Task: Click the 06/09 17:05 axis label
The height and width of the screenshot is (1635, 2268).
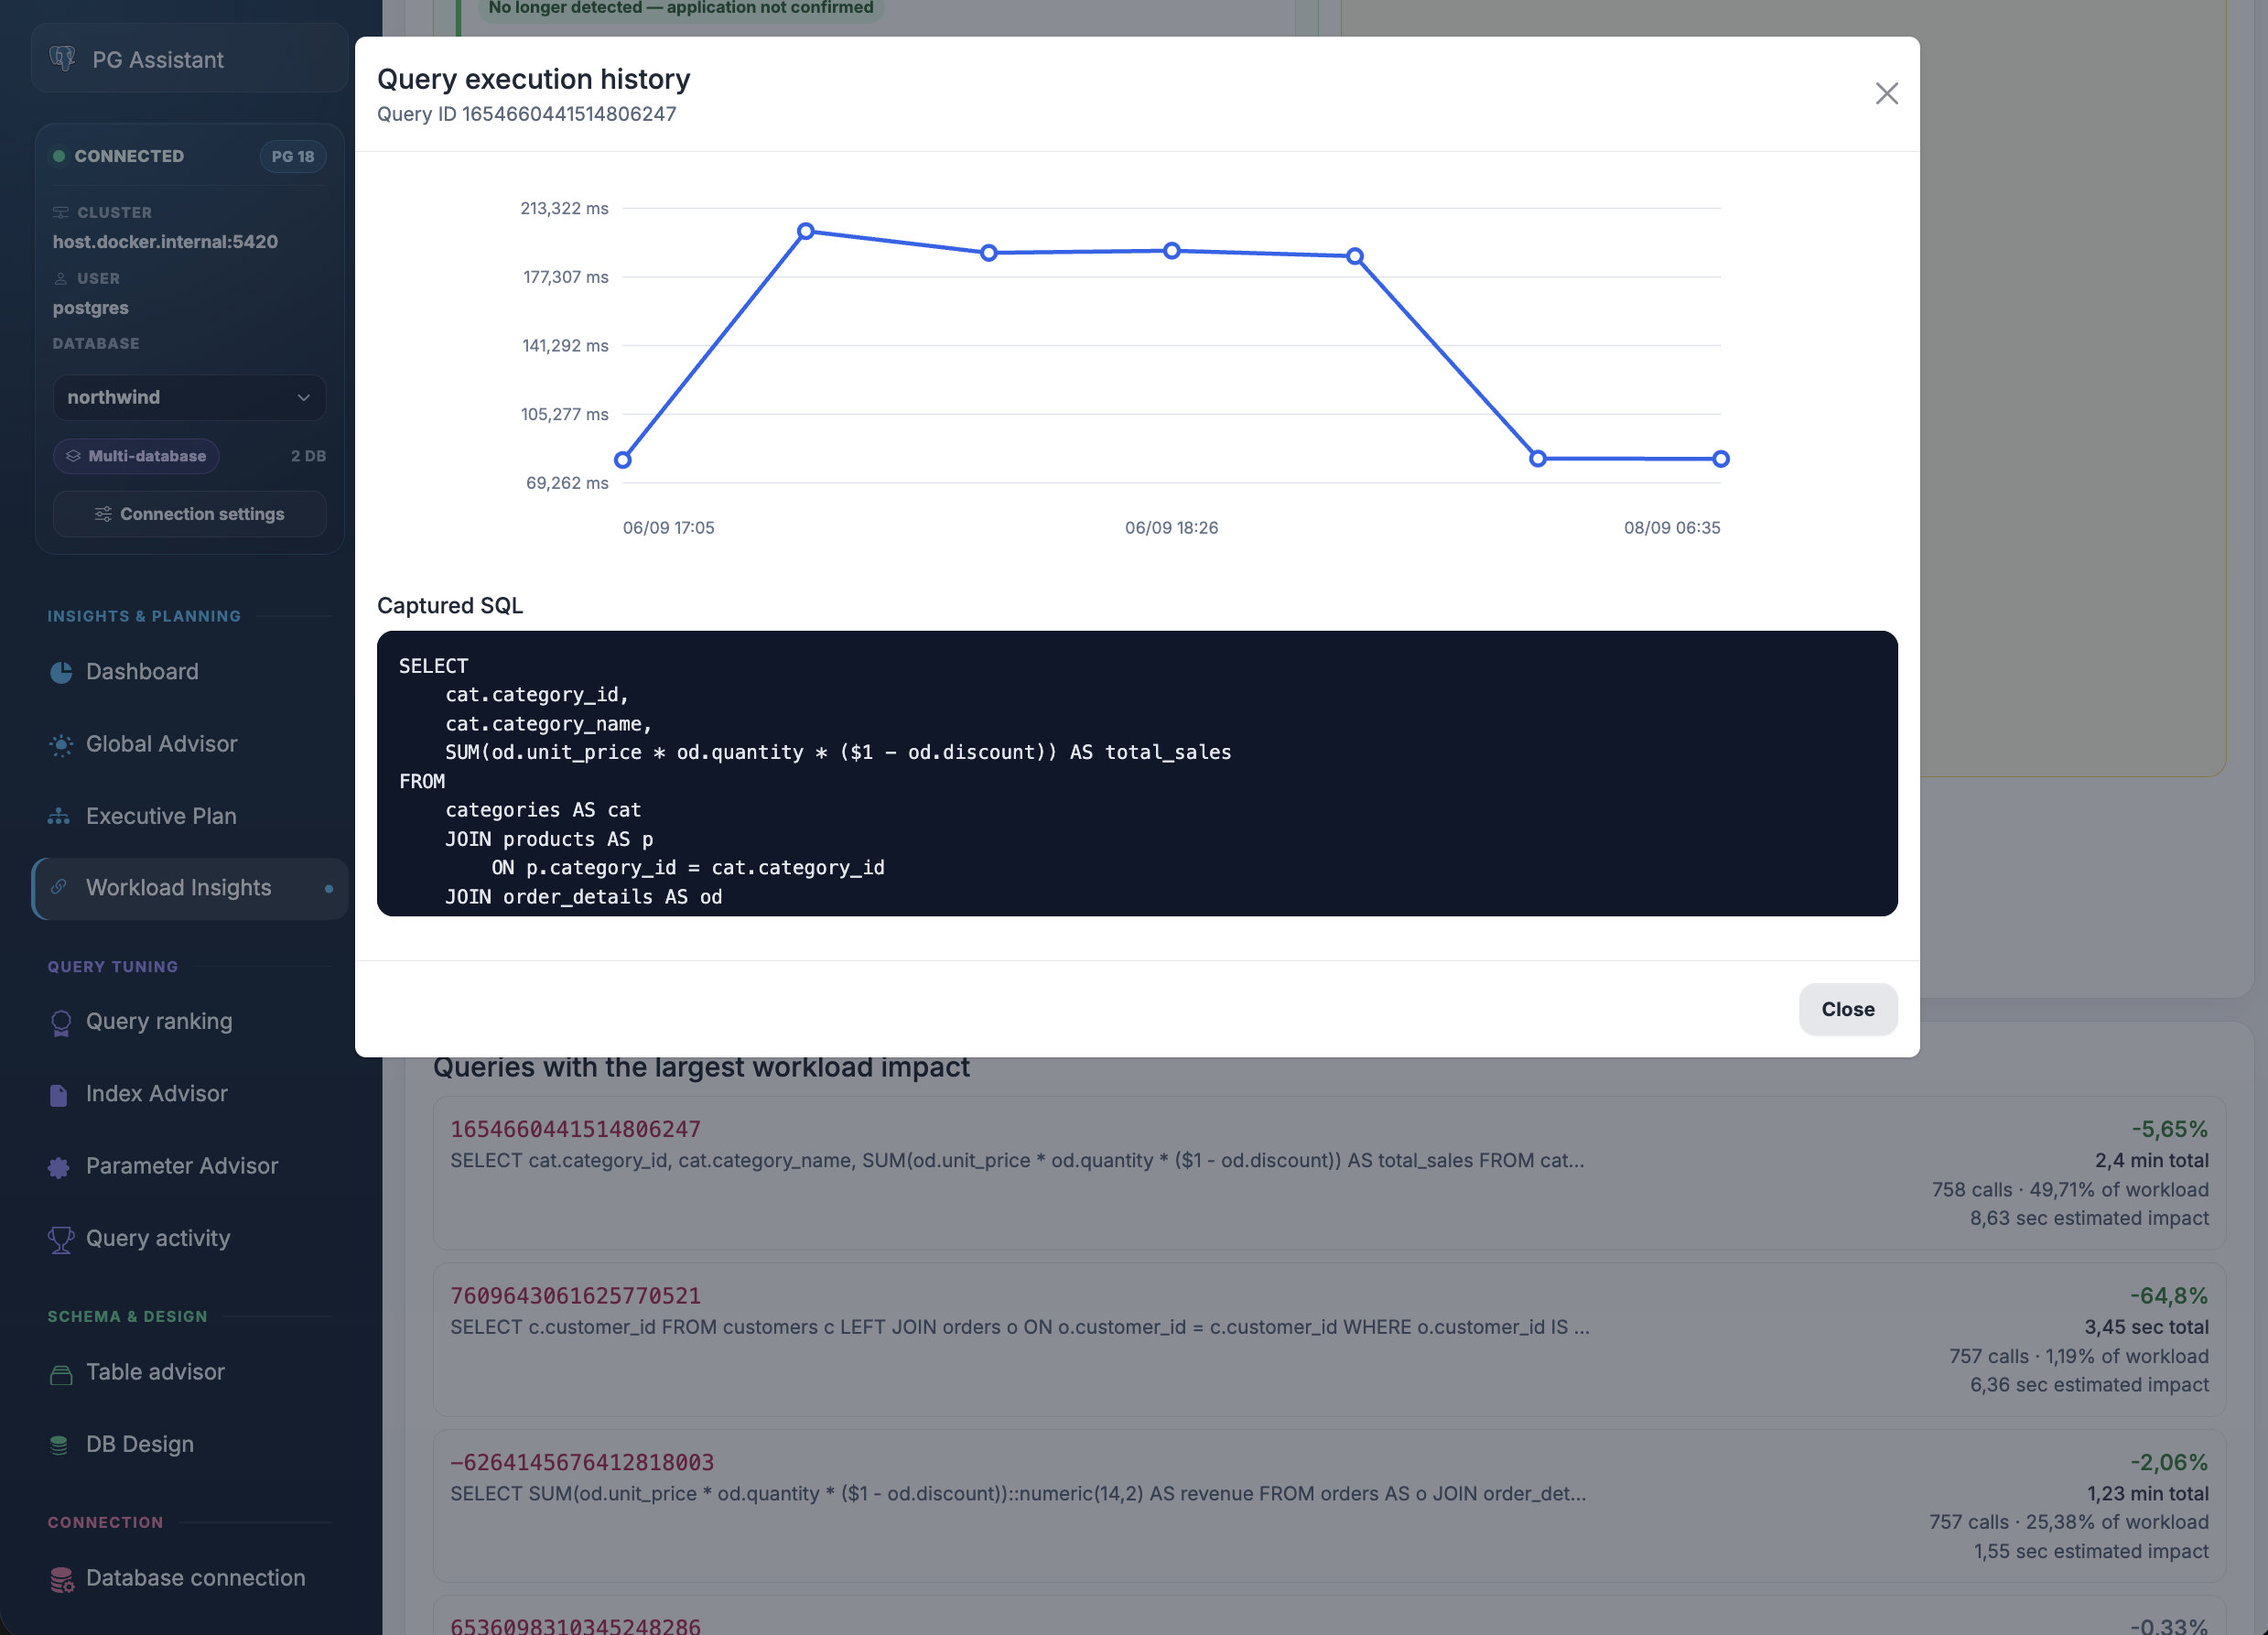Action: click(x=668, y=528)
